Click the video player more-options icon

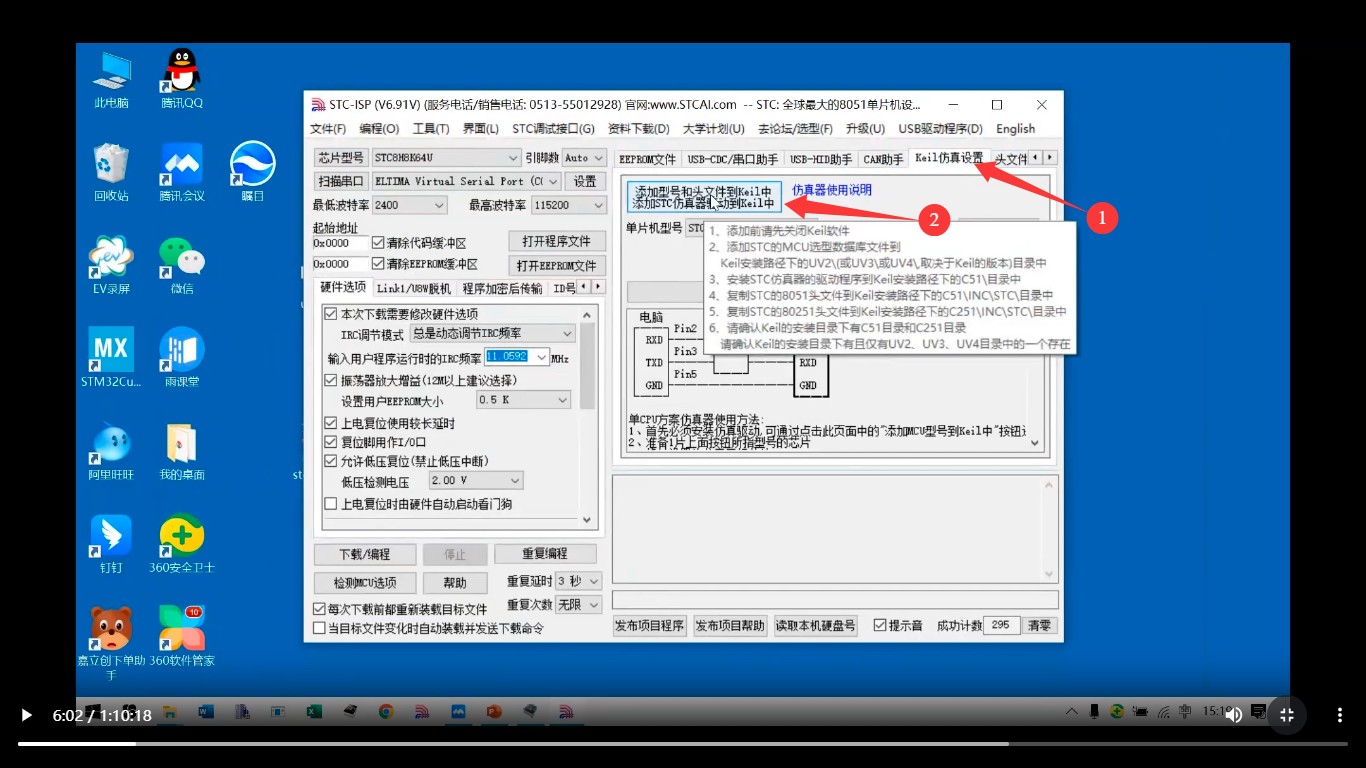coord(1340,715)
